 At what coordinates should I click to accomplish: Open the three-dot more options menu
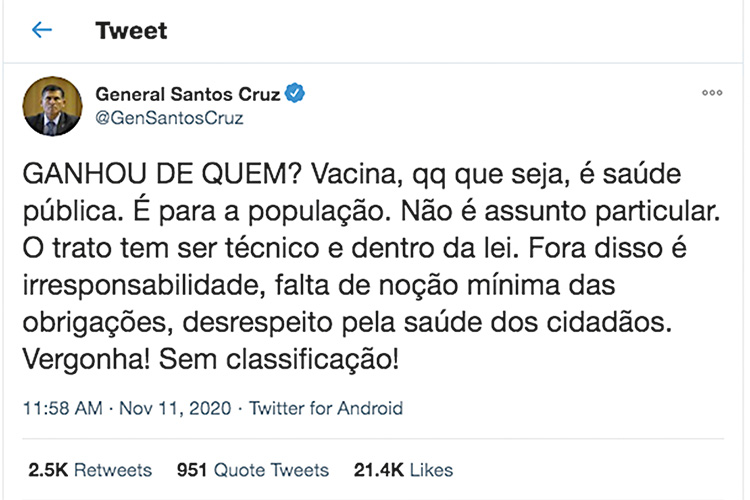[x=712, y=93]
